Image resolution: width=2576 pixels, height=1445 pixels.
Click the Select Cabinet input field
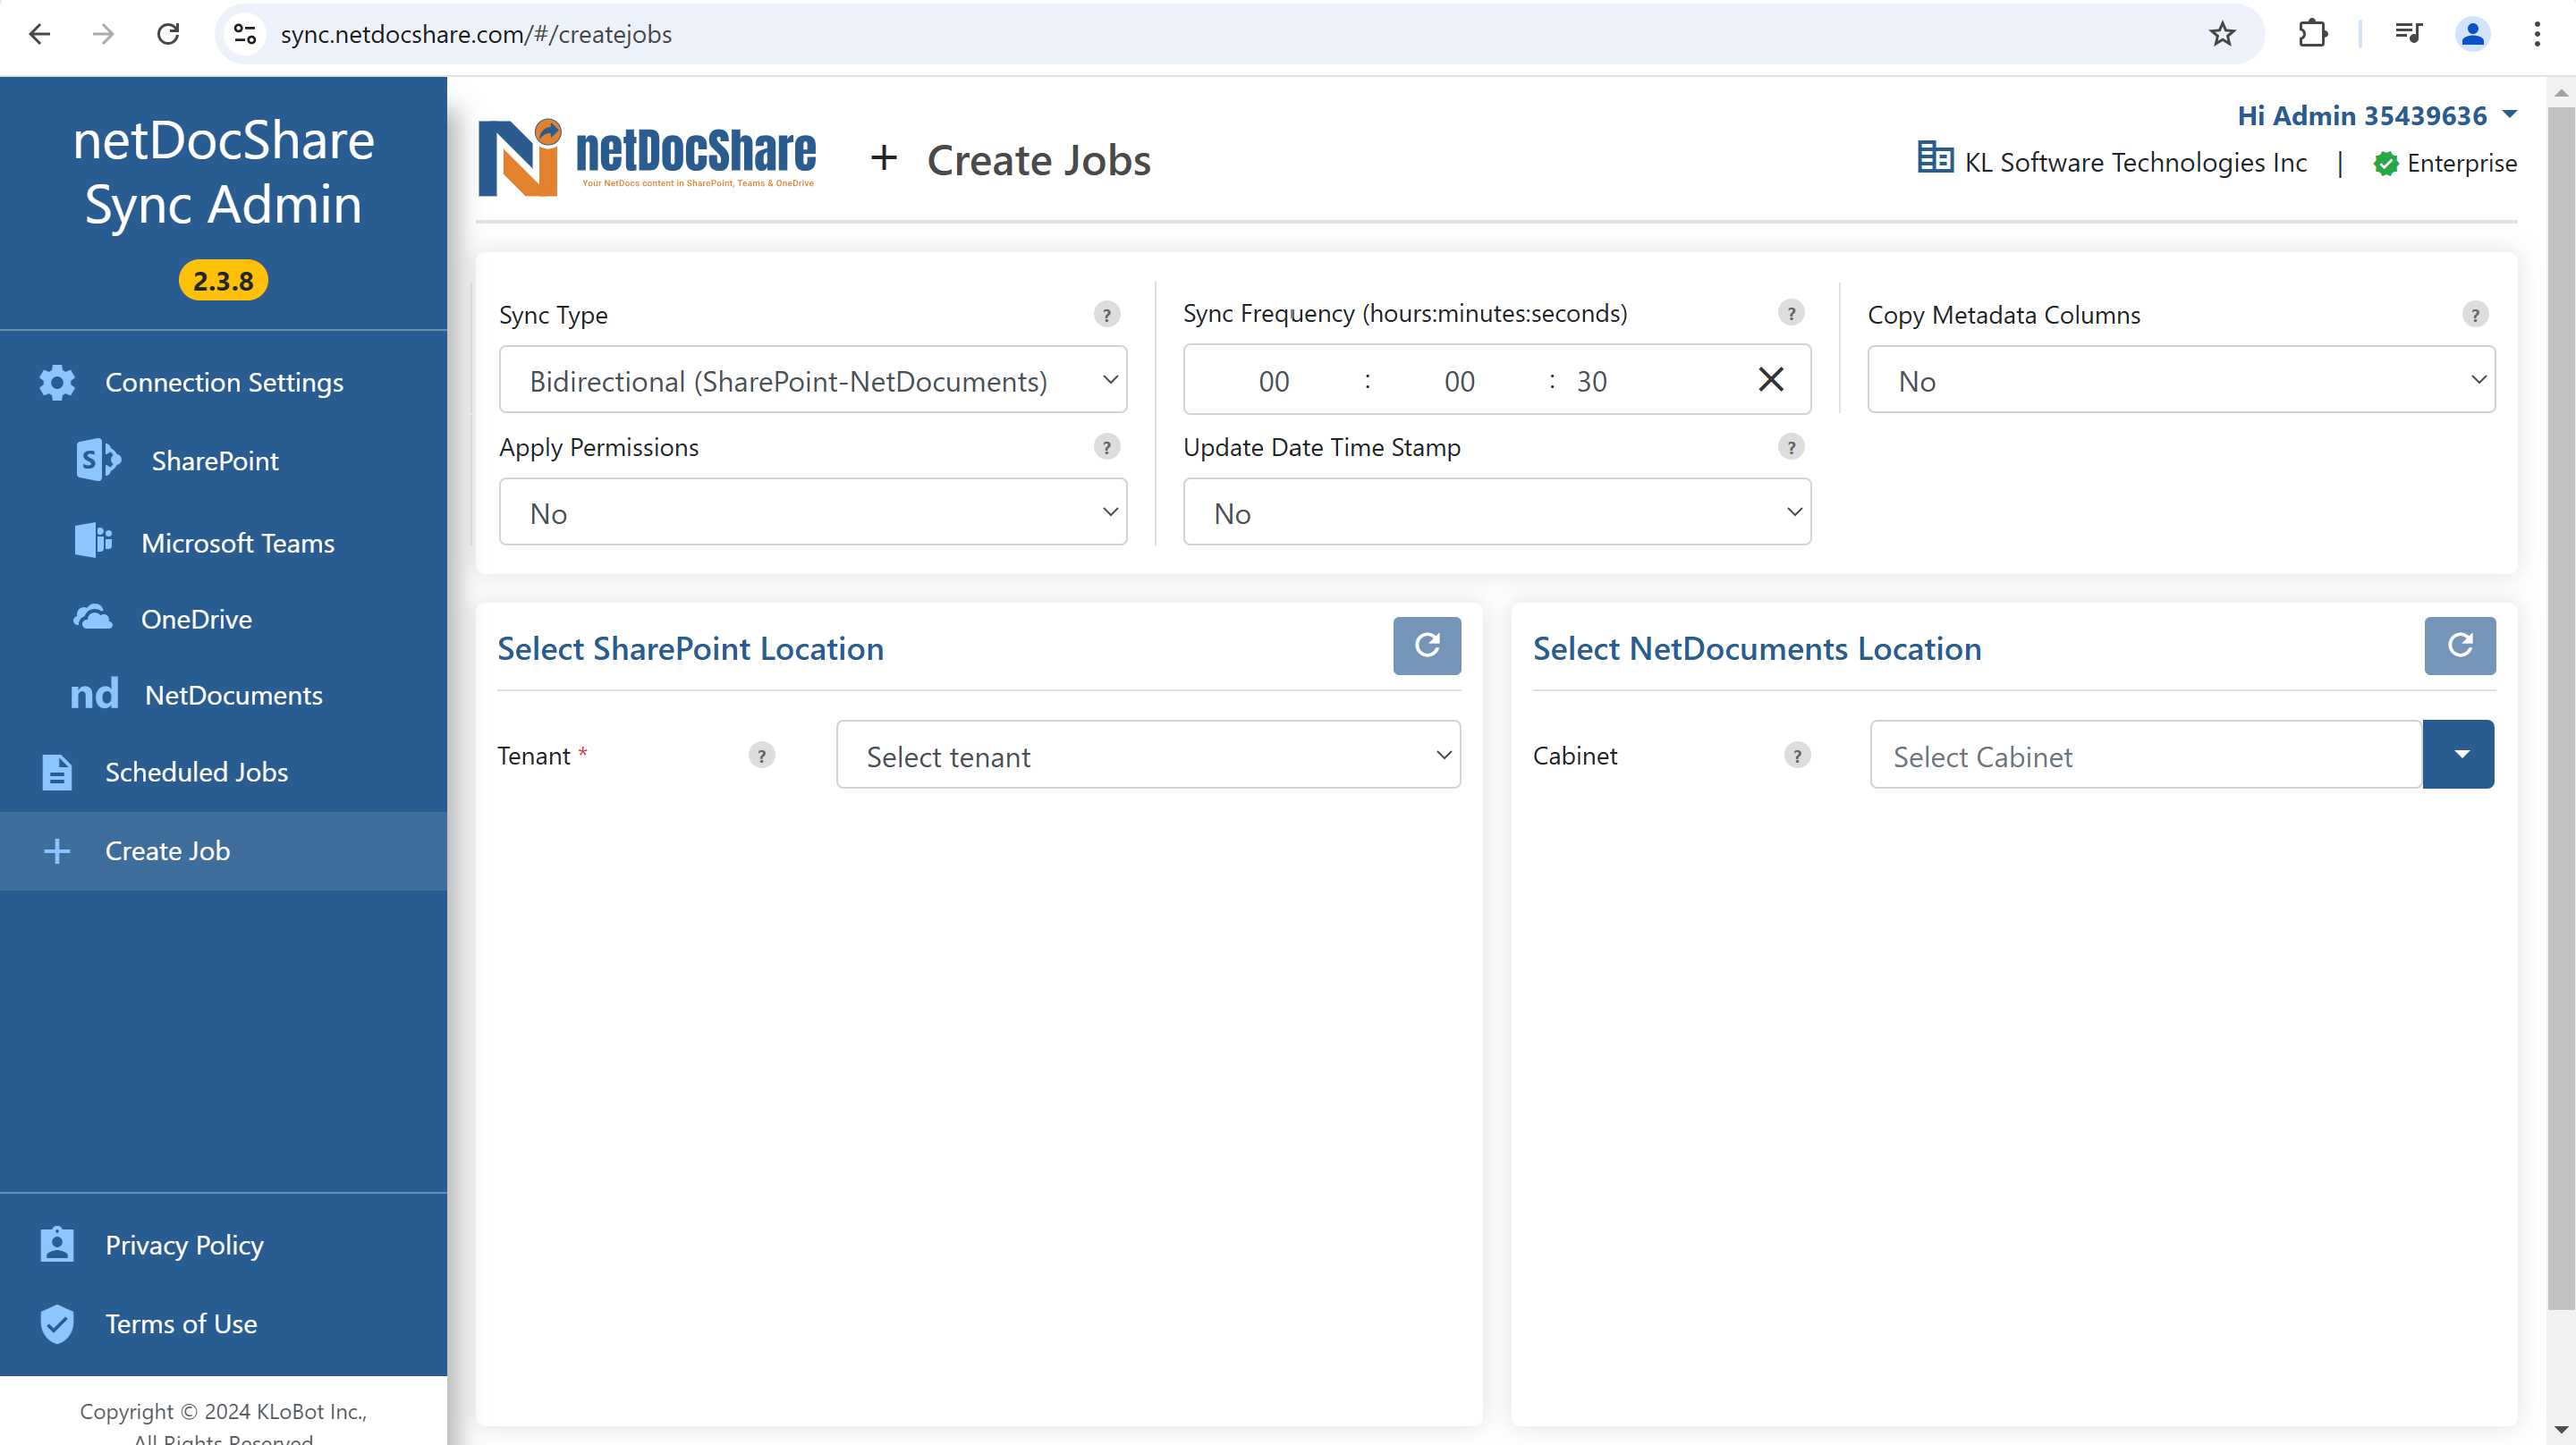coord(2145,755)
